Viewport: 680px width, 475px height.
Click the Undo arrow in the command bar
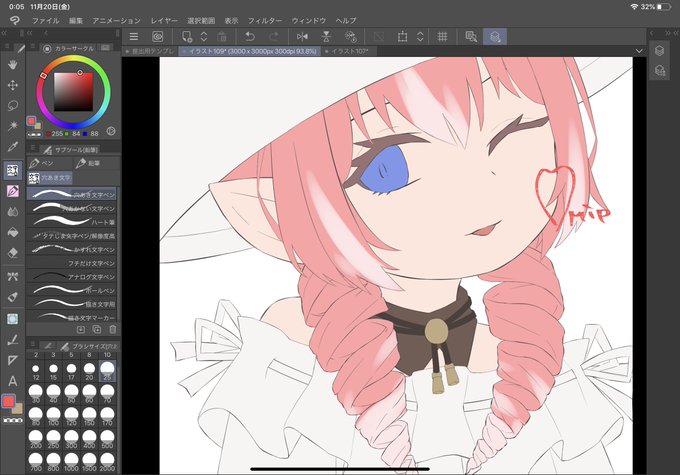[250, 37]
